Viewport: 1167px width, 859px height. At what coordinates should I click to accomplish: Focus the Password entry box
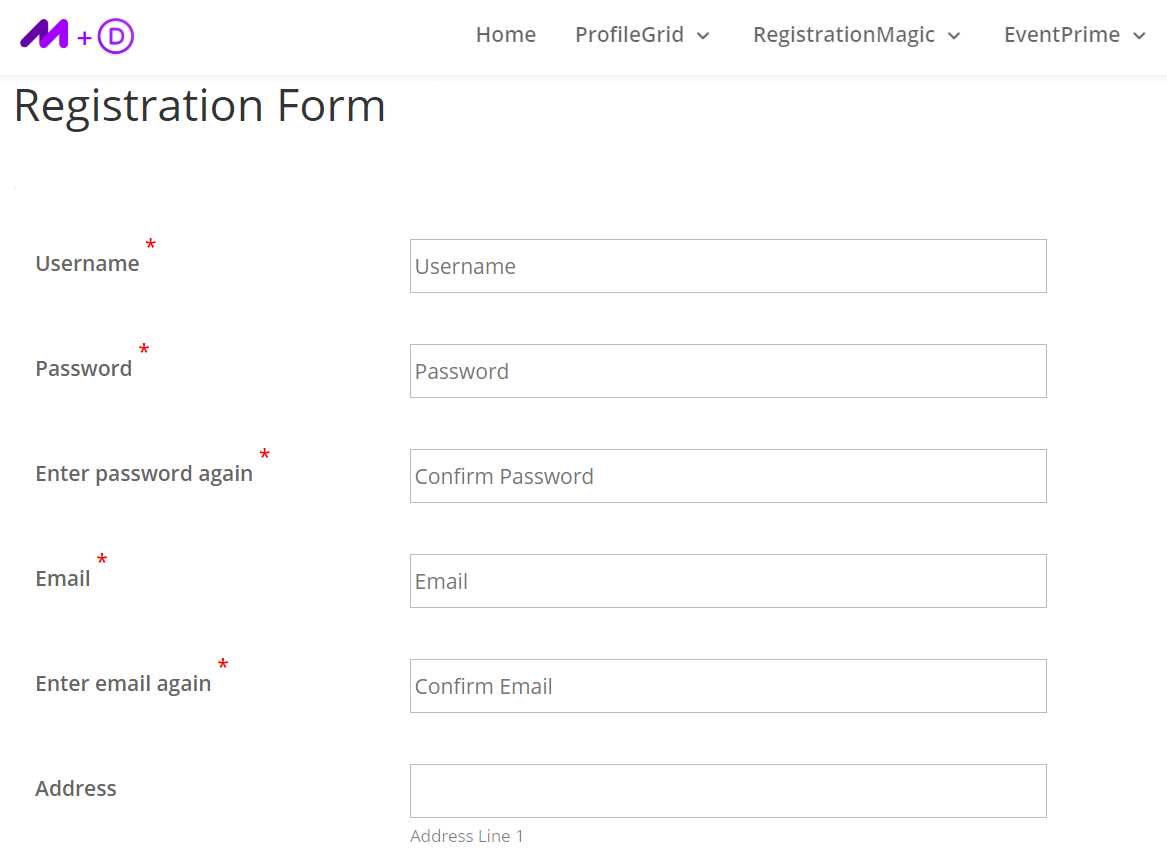coord(728,371)
